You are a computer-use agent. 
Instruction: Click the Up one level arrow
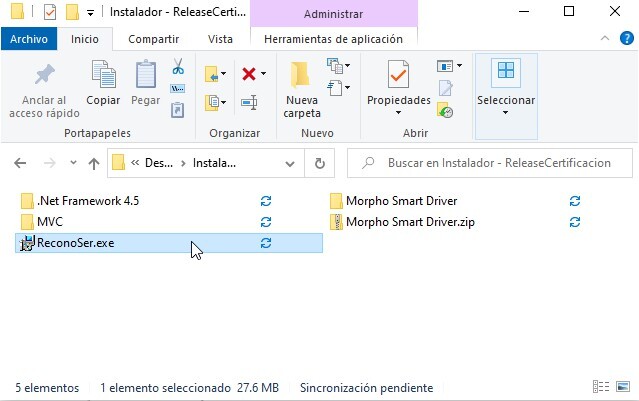coord(94,163)
